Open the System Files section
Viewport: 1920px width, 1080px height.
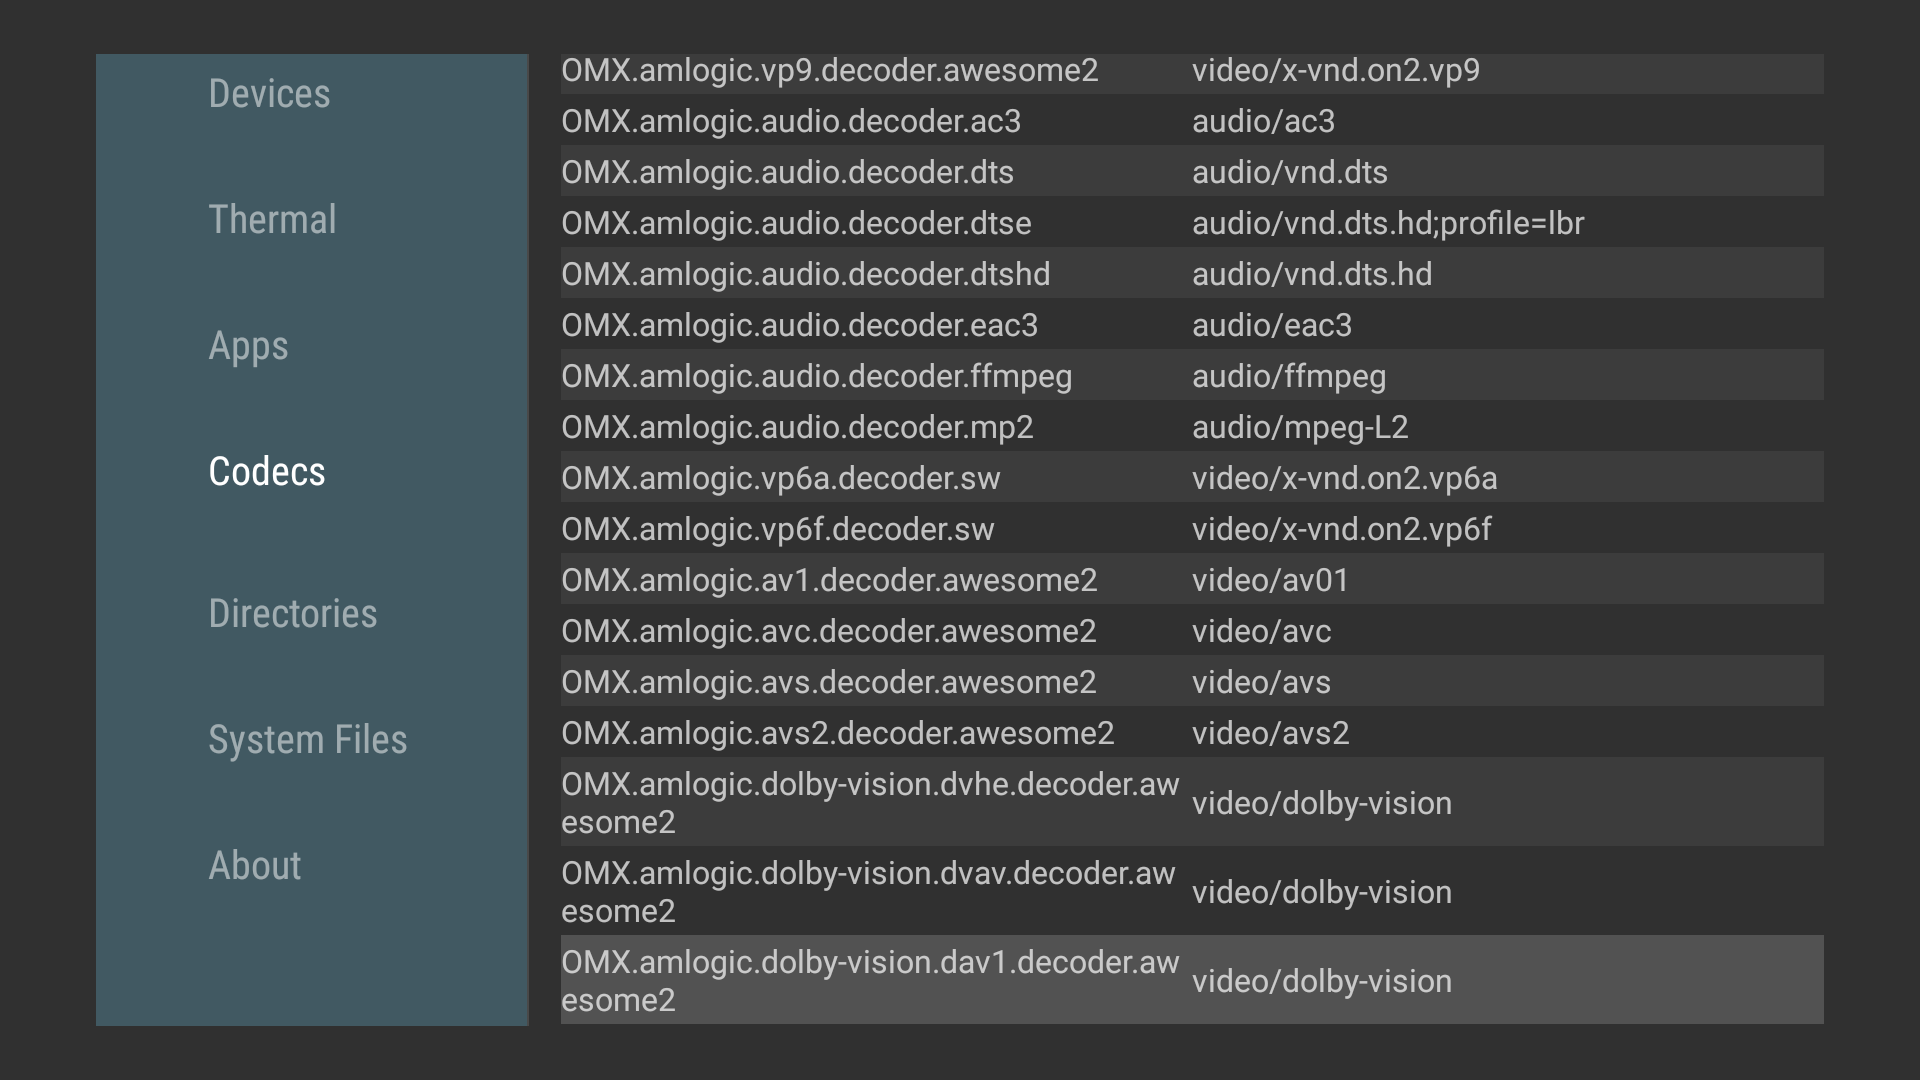[x=308, y=740]
